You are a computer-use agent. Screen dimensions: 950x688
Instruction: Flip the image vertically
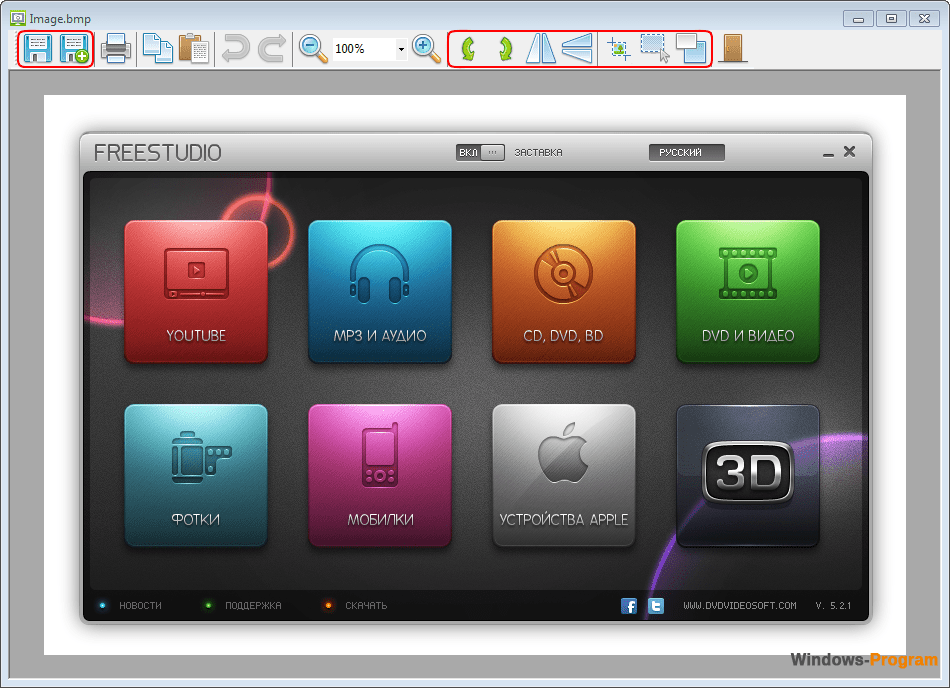tap(577, 48)
